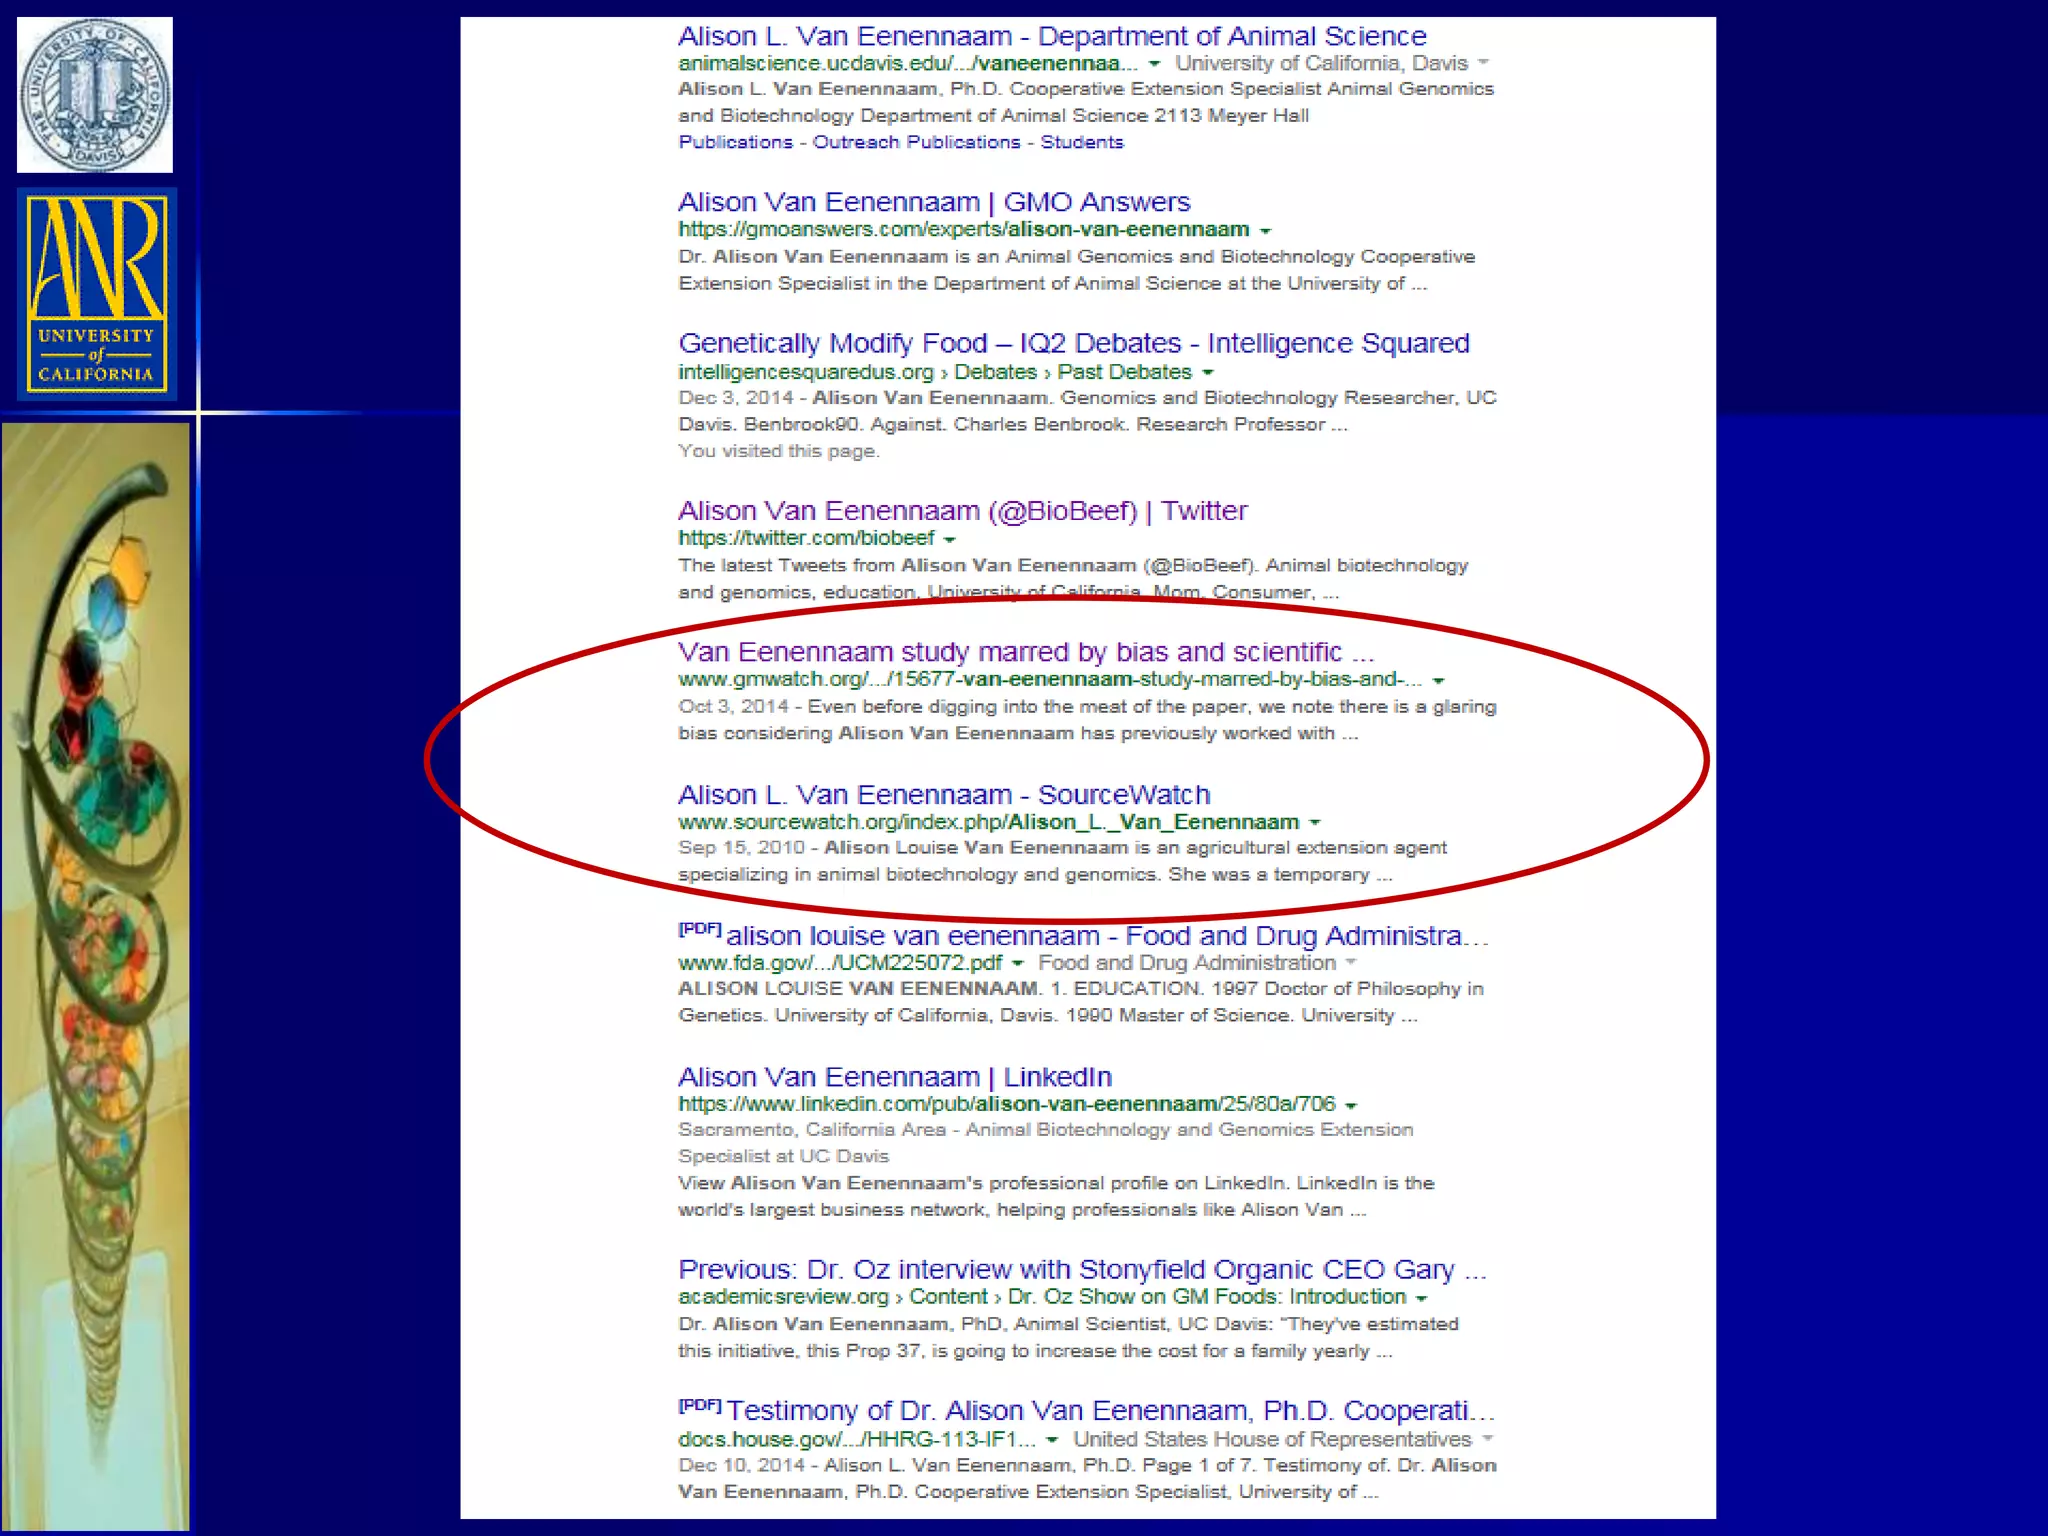Image resolution: width=2048 pixels, height=1536 pixels.
Task: Open the IQ2 Debates Intelligence Squared result
Action: (1073, 344)
